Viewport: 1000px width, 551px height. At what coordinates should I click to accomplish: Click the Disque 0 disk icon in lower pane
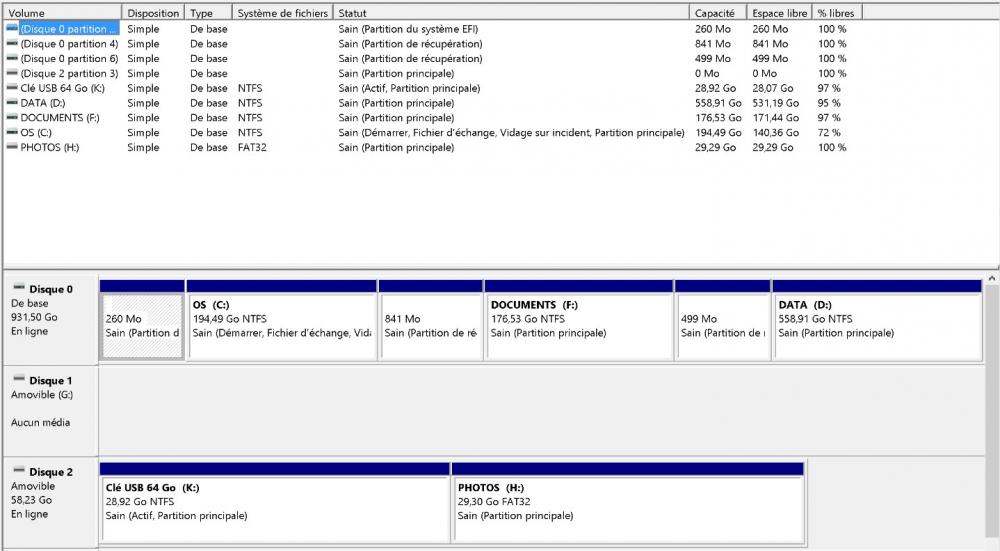[x=18, y=289]
